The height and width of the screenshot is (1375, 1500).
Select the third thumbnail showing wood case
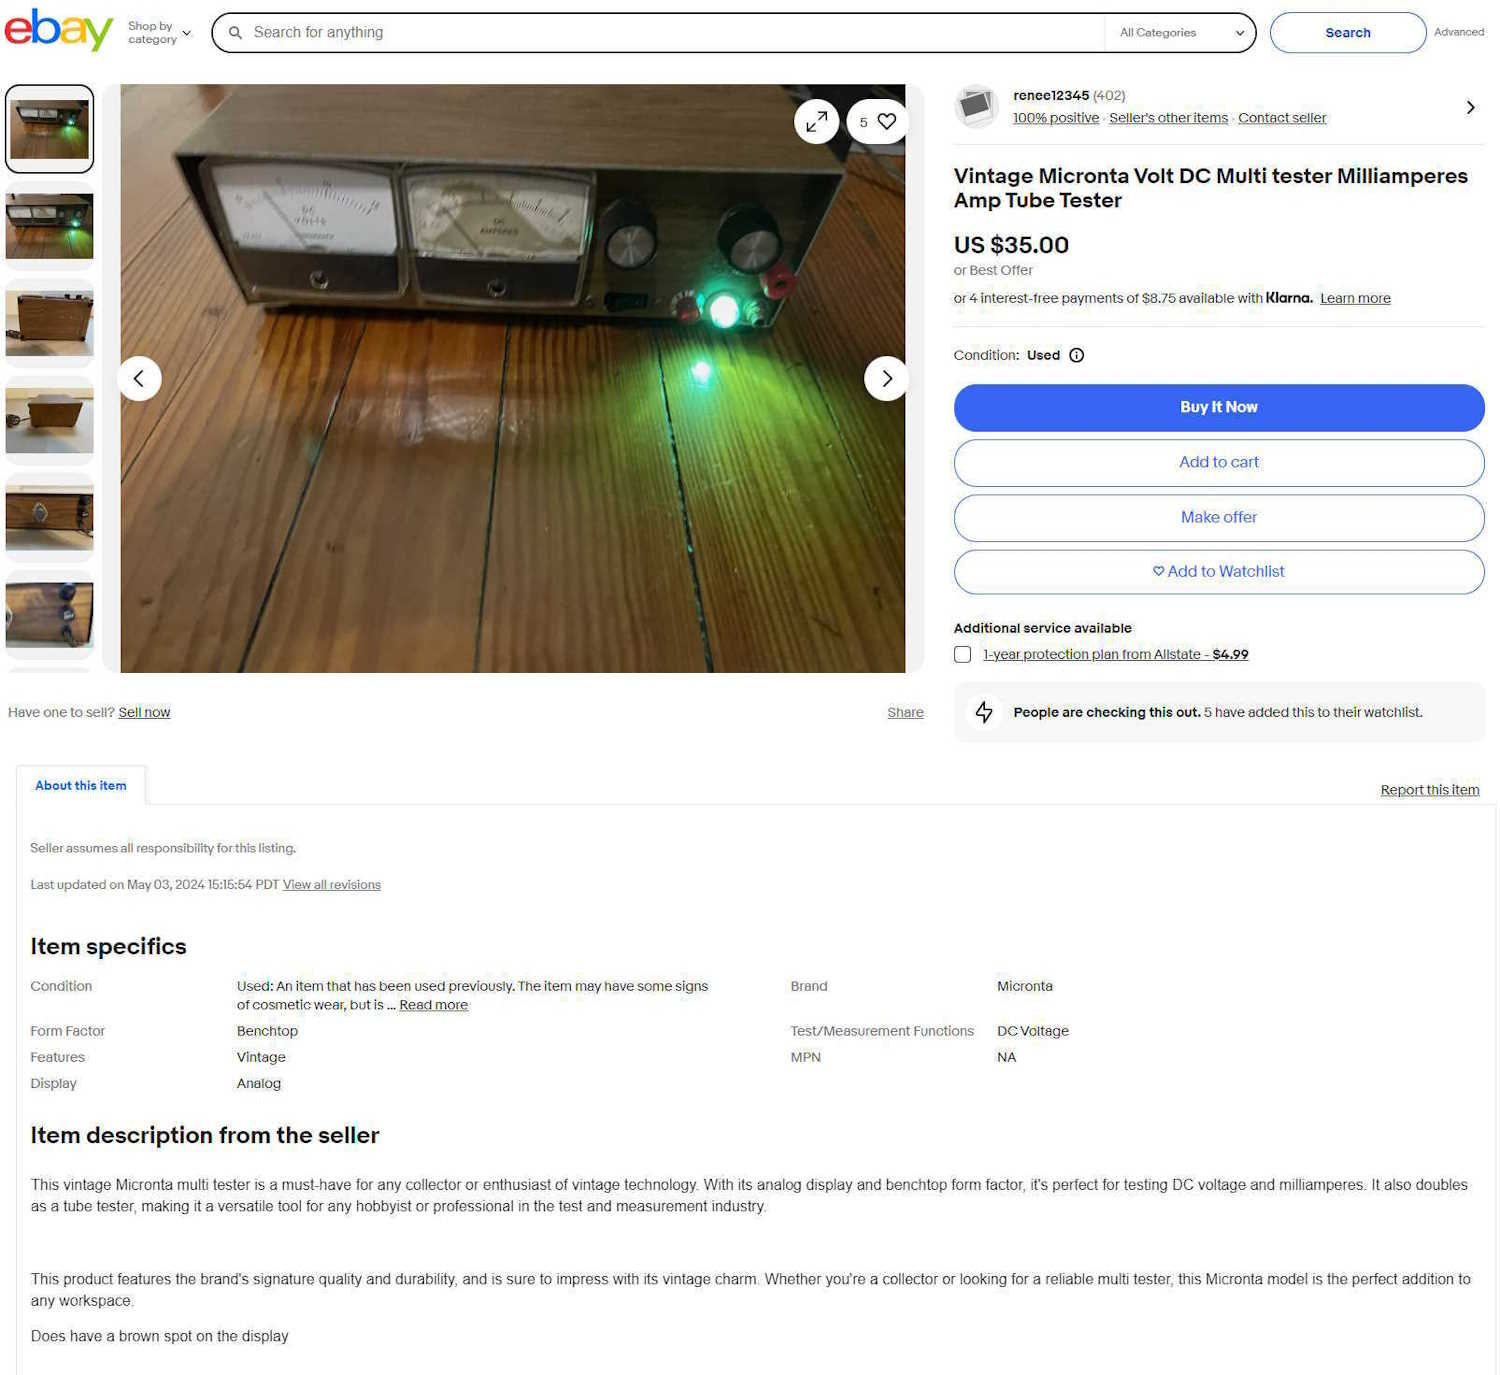pyautogui.click(x=49, y=323)
